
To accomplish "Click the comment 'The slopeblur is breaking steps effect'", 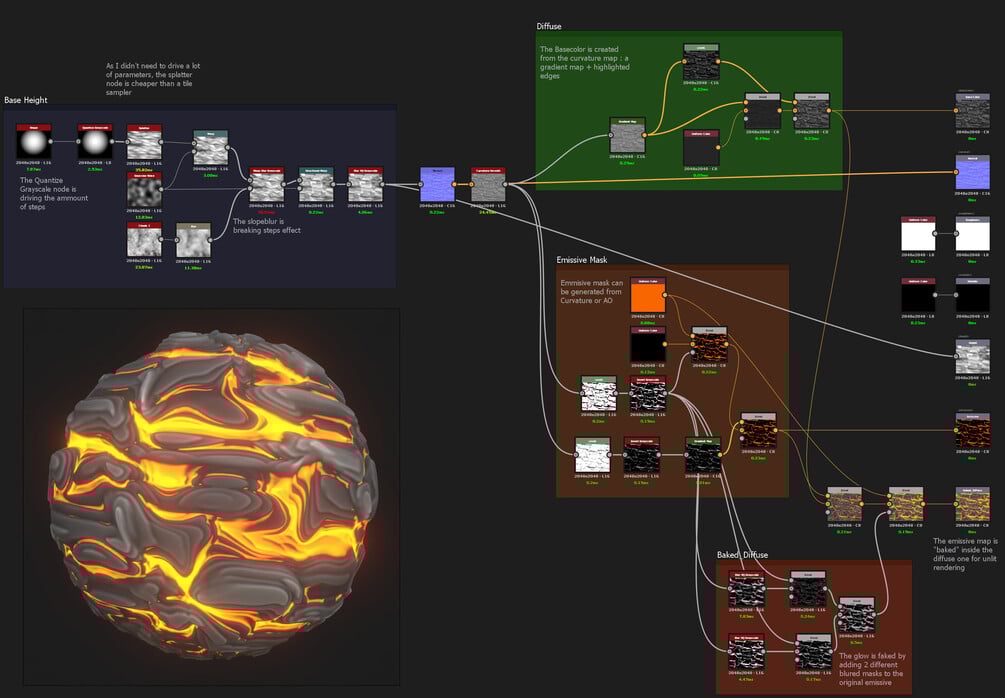I will click(267, 226).
